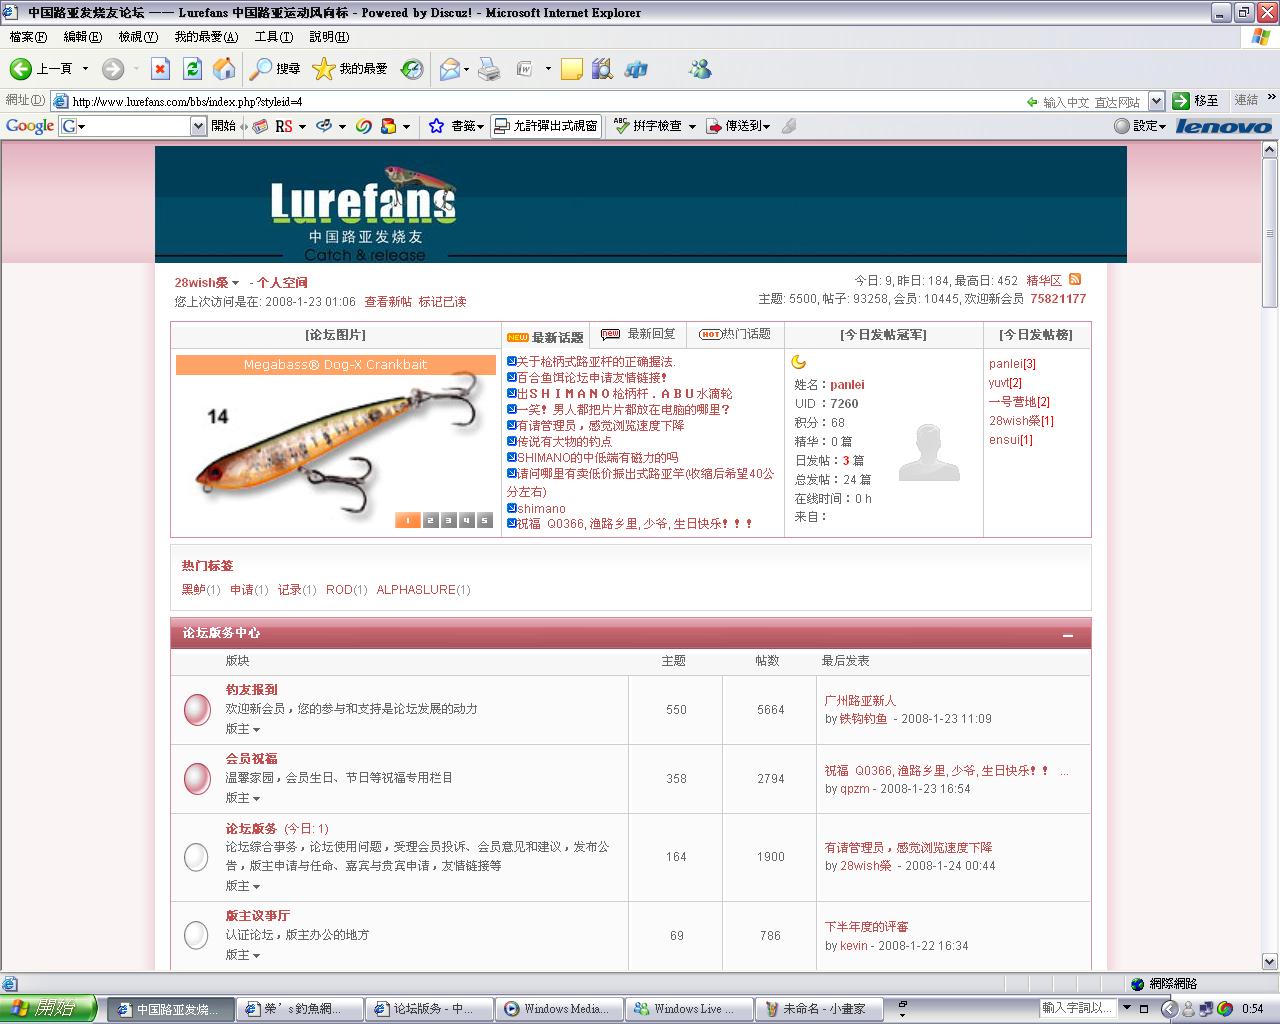Switch to the 最新回复 tab
The image size is (1280, 1024).
[639, 334]
